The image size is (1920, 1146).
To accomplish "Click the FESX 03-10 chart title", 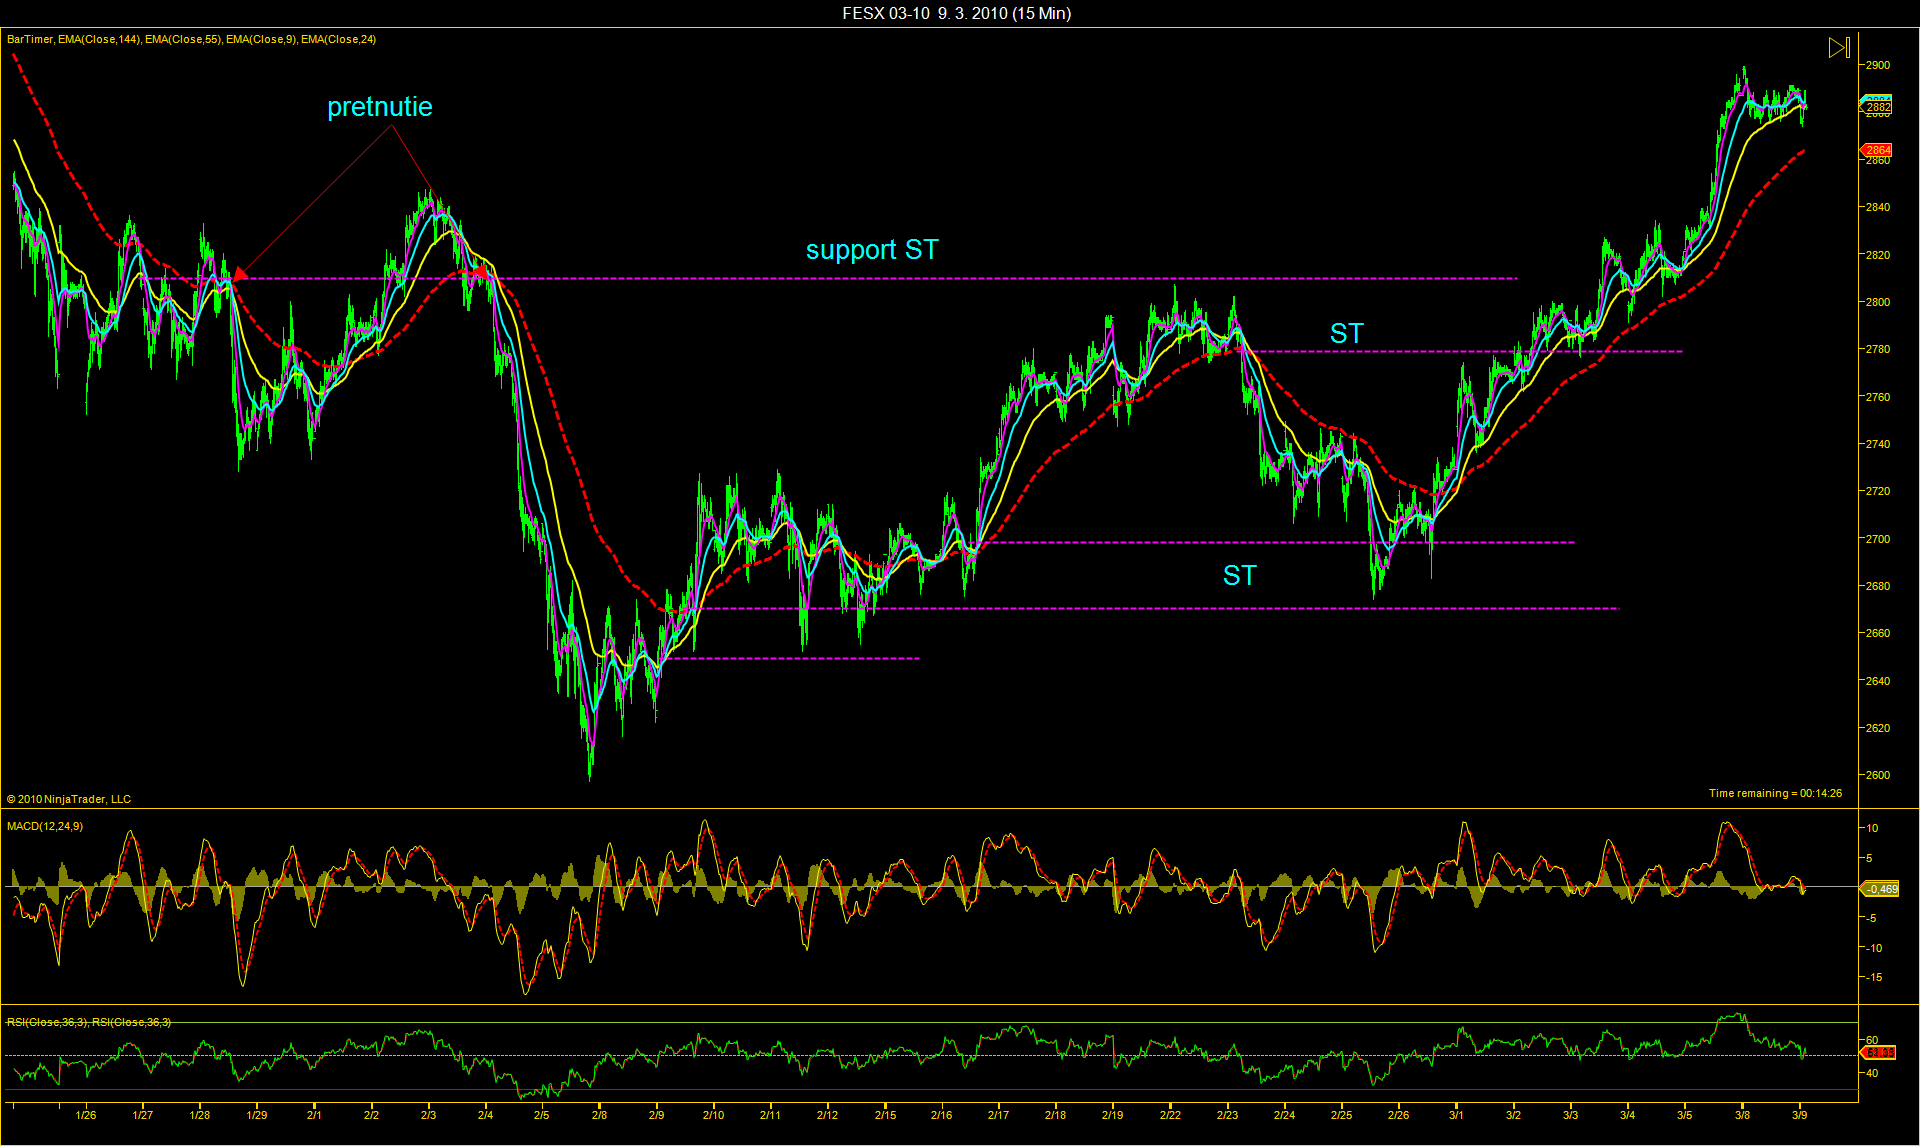I will click(956, 13).
